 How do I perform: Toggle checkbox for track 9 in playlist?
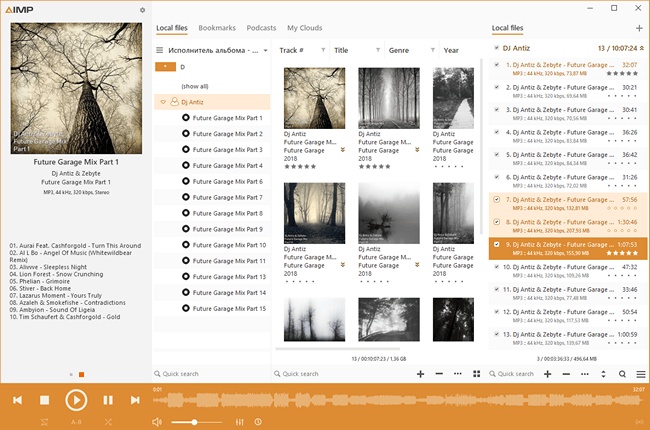(496, 245)
